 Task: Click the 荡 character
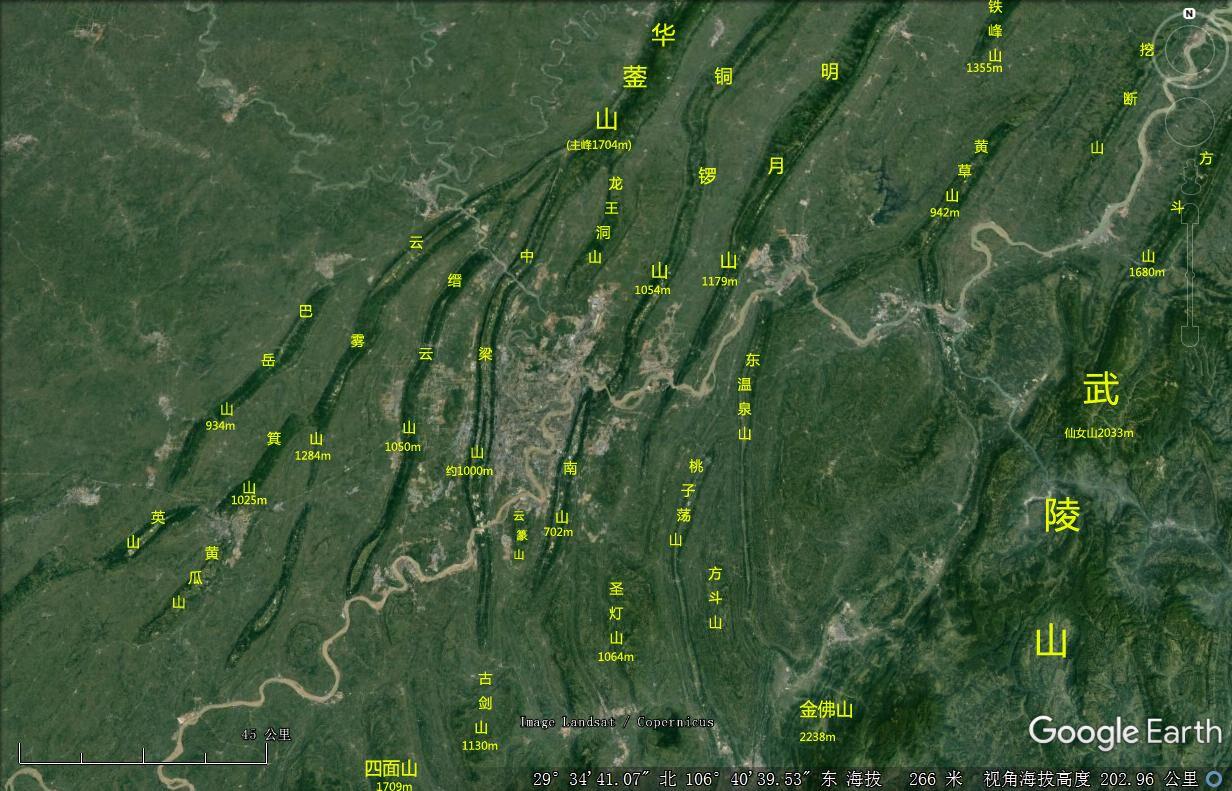point(686,515)
